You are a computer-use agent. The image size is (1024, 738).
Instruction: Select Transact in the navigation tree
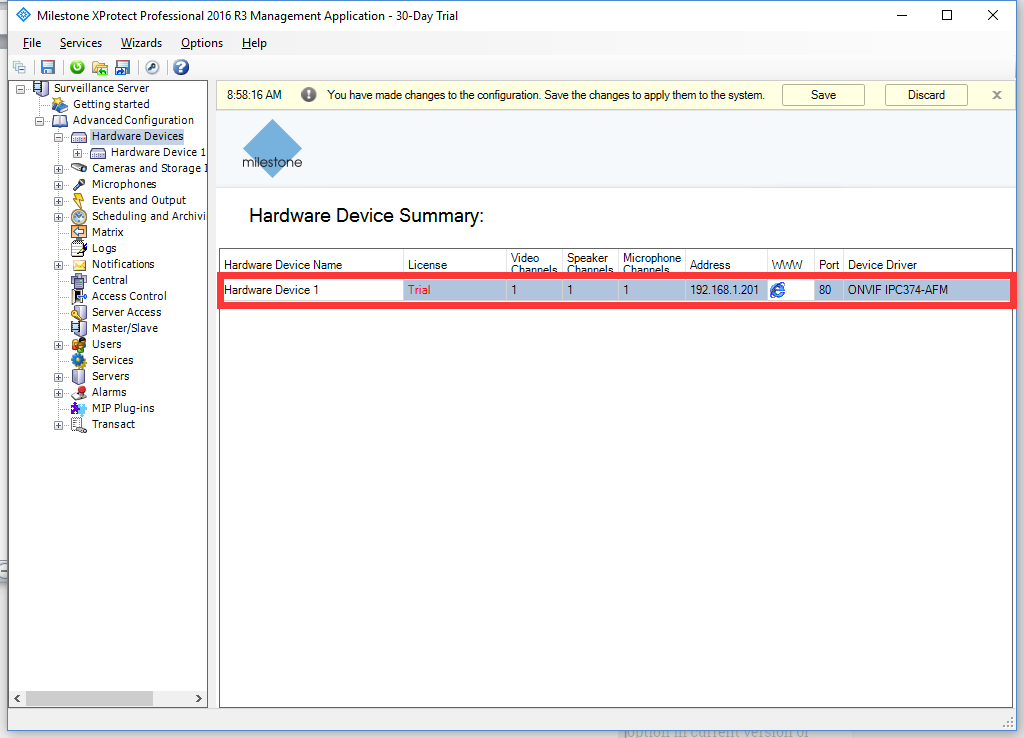113,425
